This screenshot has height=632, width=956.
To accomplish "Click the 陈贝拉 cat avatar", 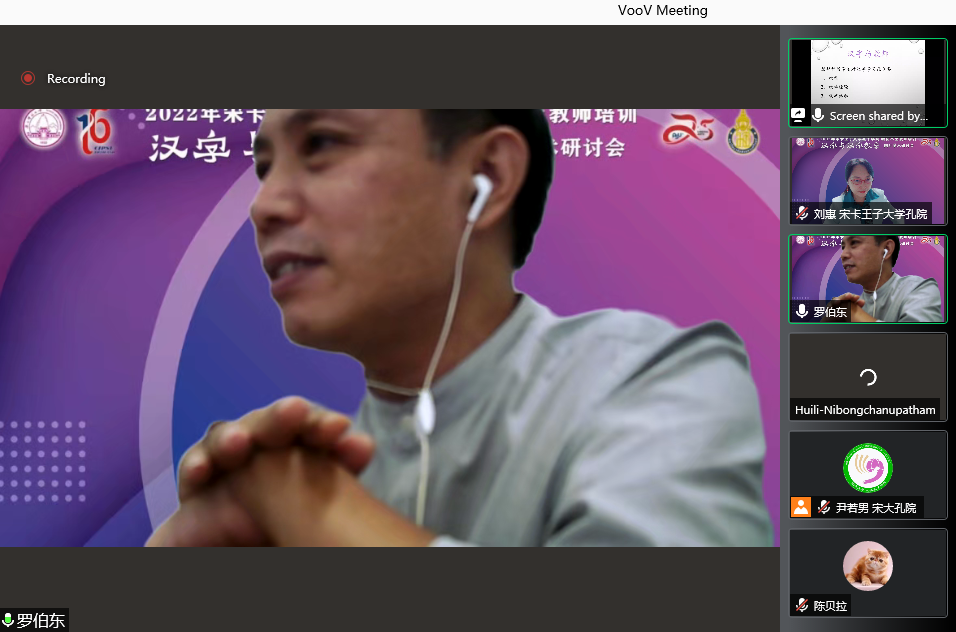I will pyautogui.click(x=868, y=566).
